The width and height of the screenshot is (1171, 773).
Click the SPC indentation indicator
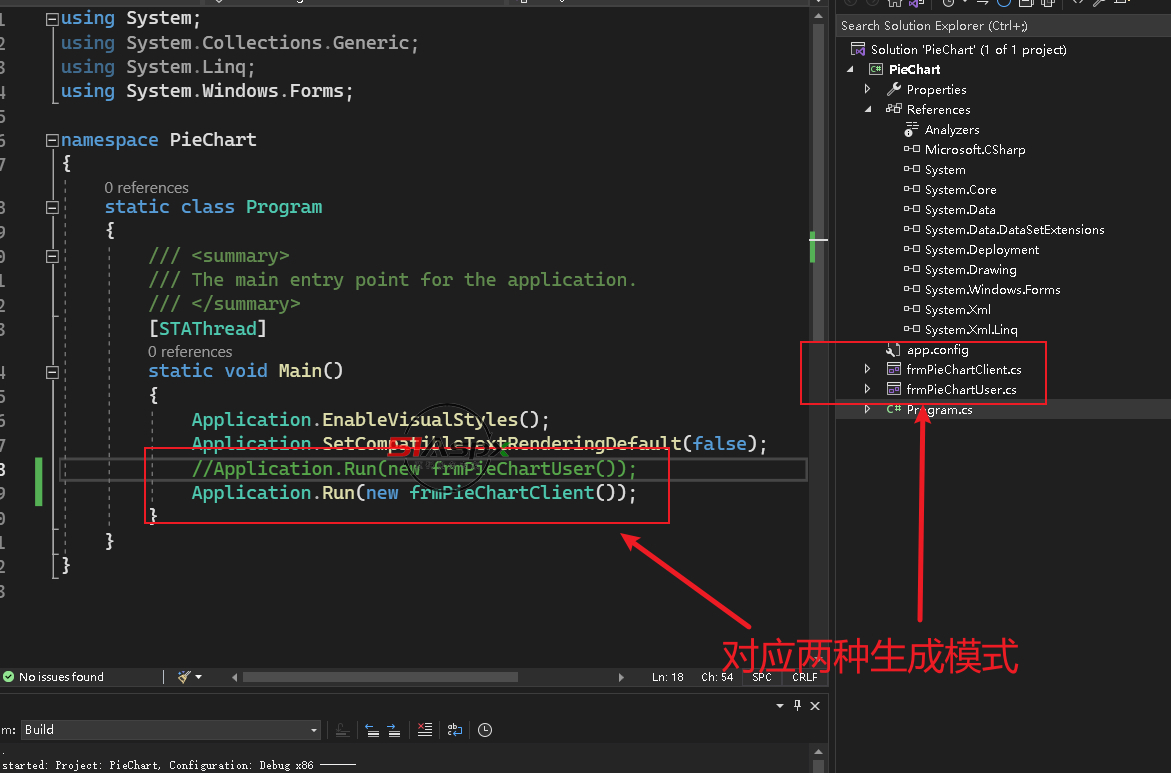coord(762,677)
